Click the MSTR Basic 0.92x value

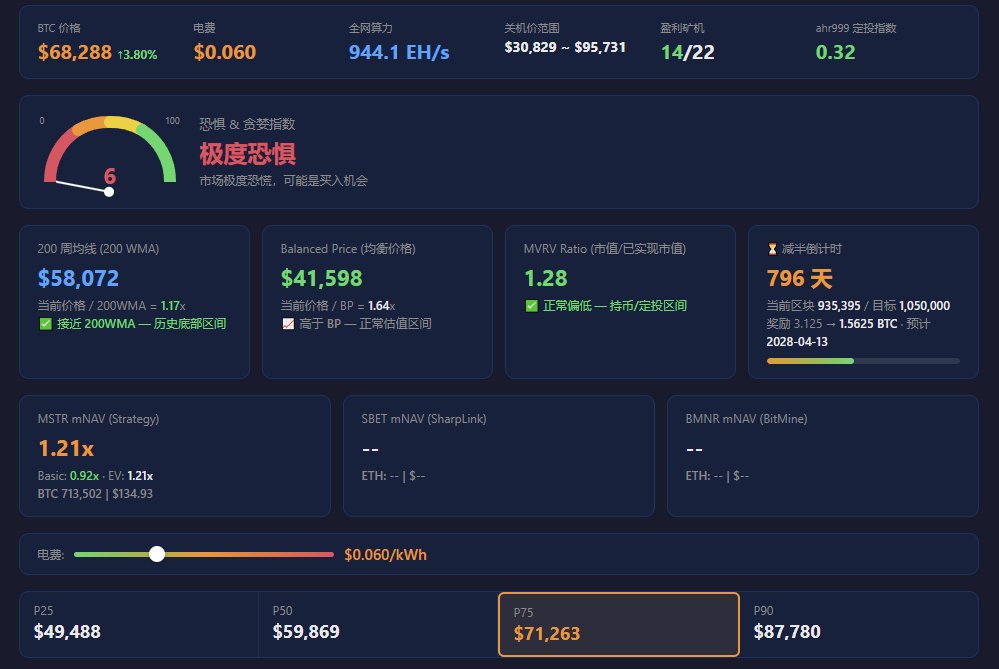click(x=84, y=476)
